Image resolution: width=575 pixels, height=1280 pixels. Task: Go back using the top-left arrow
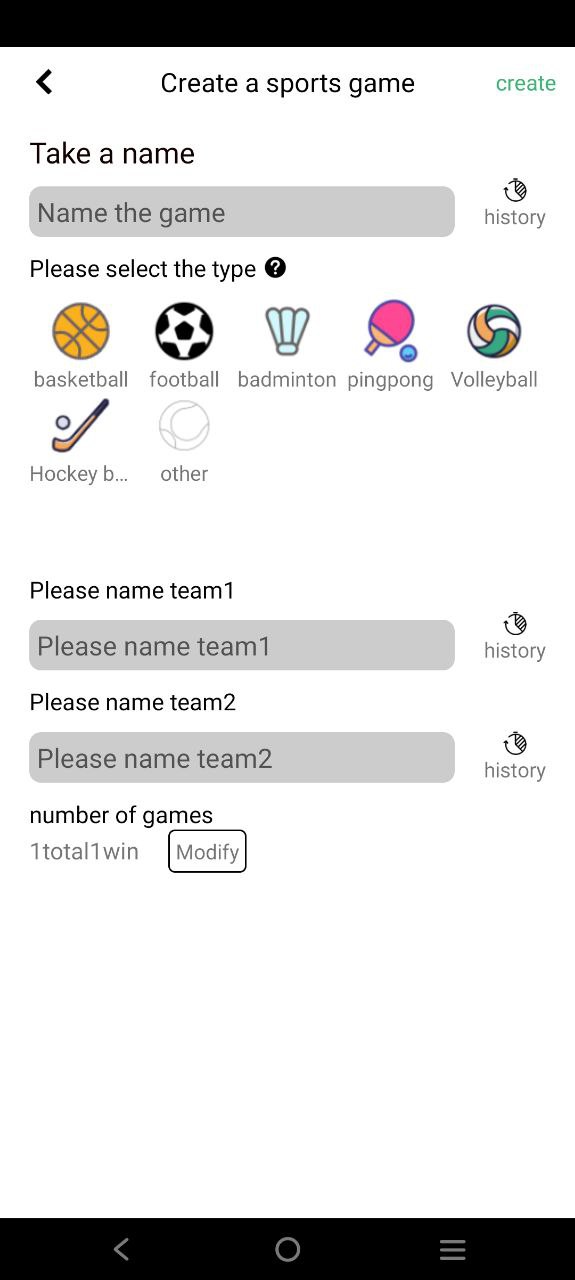click(x=44, y=82)
